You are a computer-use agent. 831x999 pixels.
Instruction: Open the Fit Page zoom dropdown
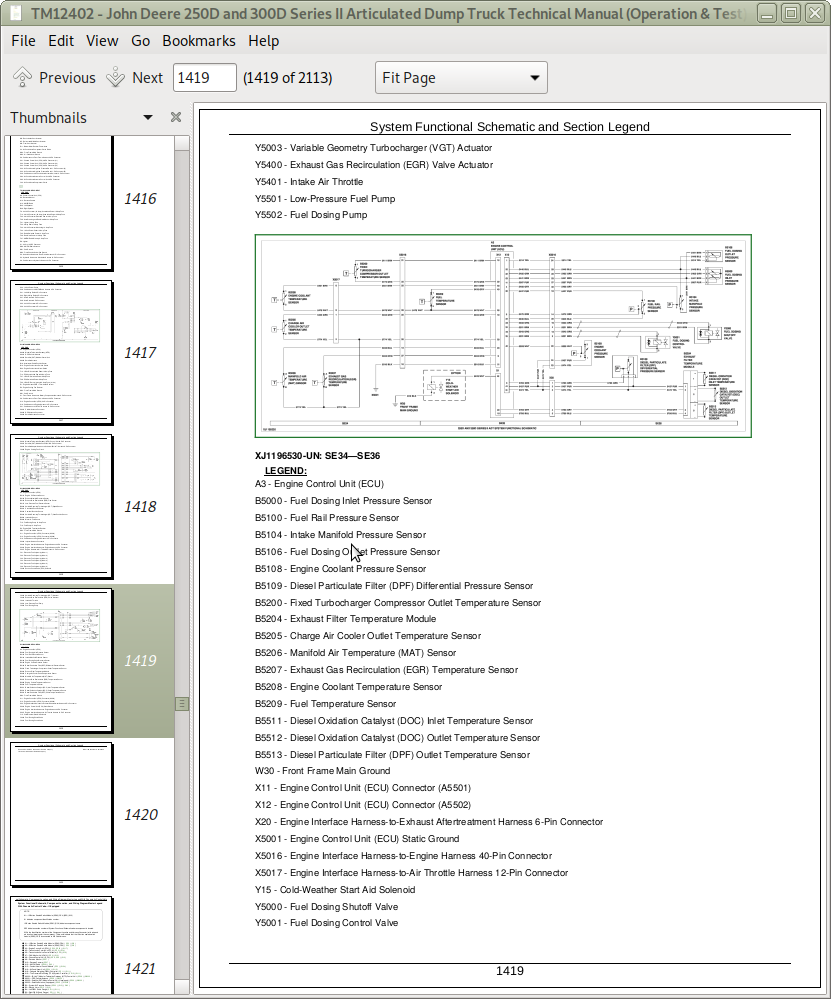461,78
